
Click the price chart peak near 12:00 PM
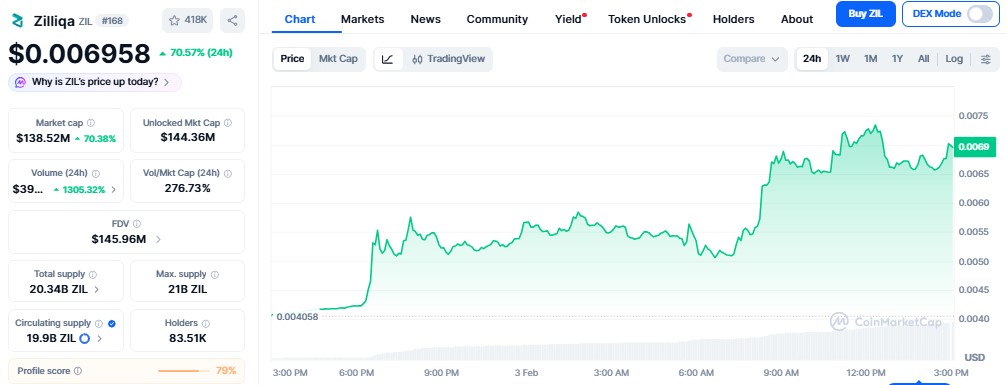pos(875,126)
